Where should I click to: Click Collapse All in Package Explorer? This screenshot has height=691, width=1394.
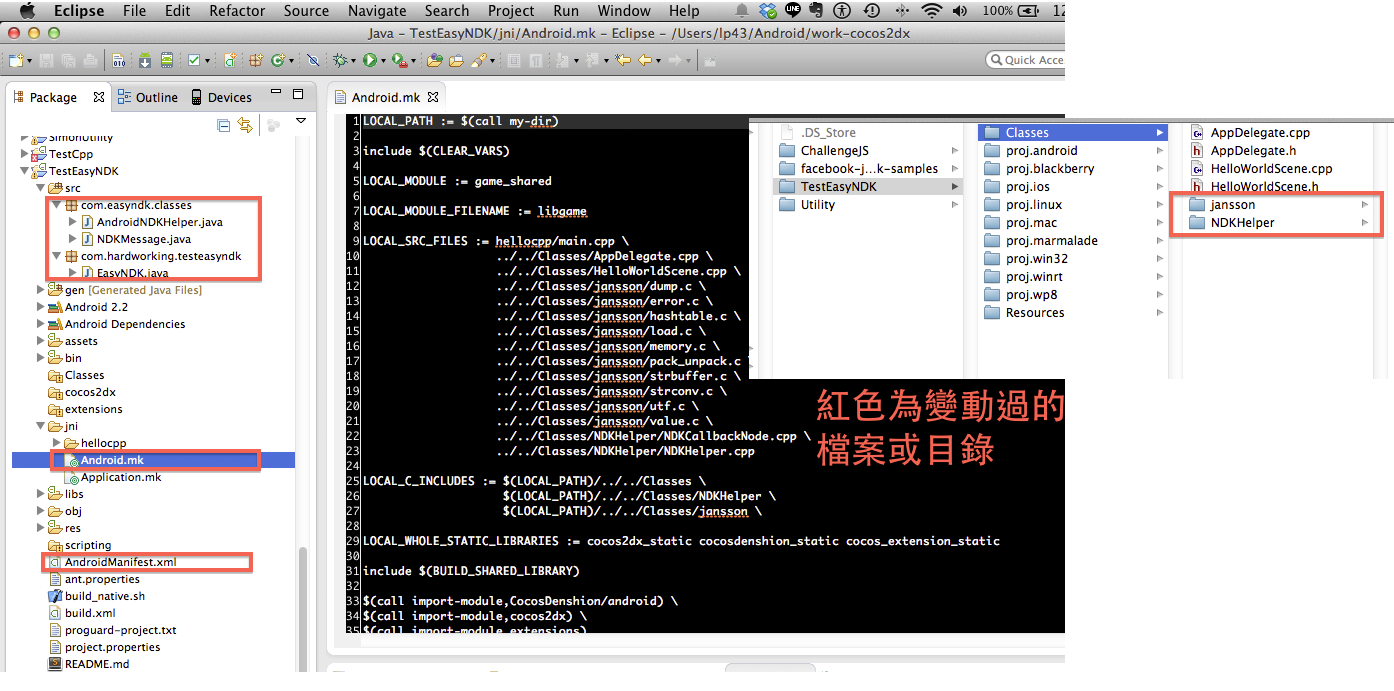coord(224,125)
